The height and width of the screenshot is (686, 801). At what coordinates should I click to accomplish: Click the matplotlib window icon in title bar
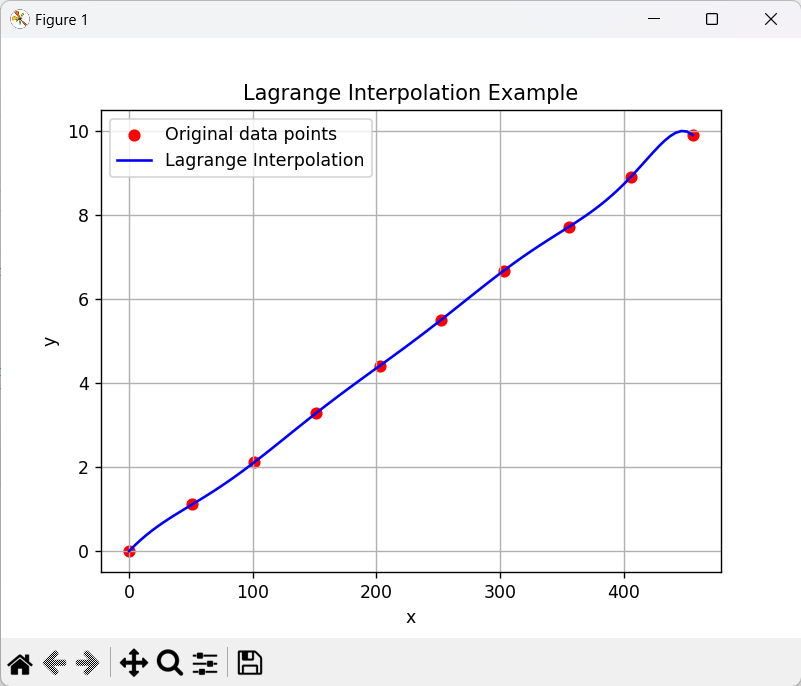[19, 19]
